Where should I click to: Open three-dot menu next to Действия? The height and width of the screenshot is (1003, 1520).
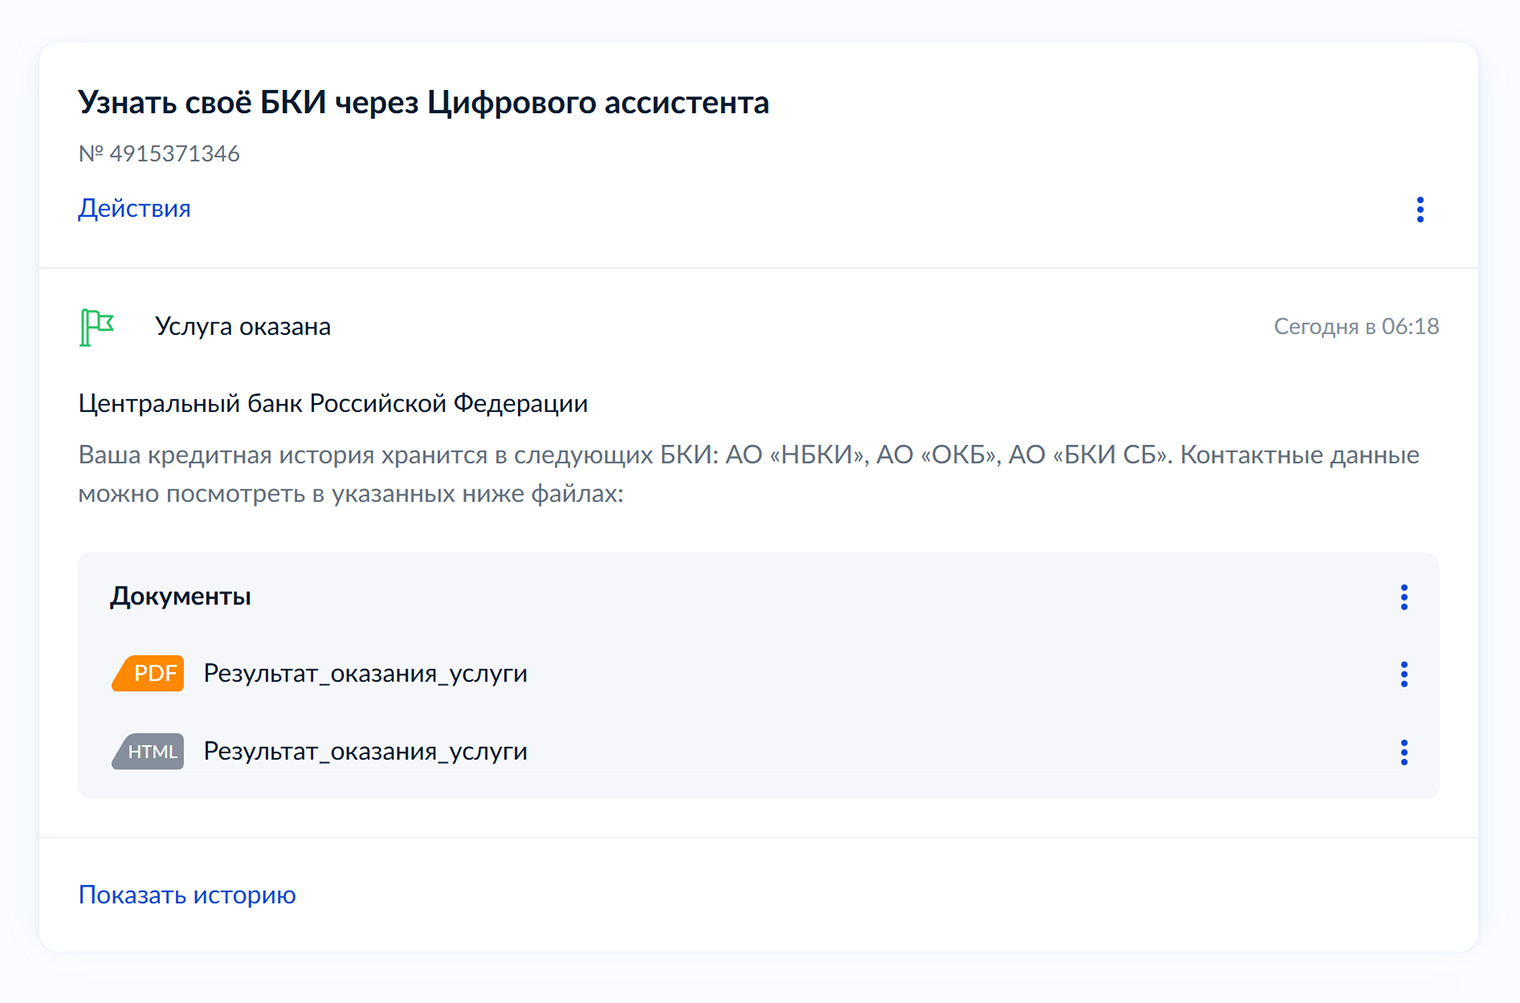coord(1419,209)
